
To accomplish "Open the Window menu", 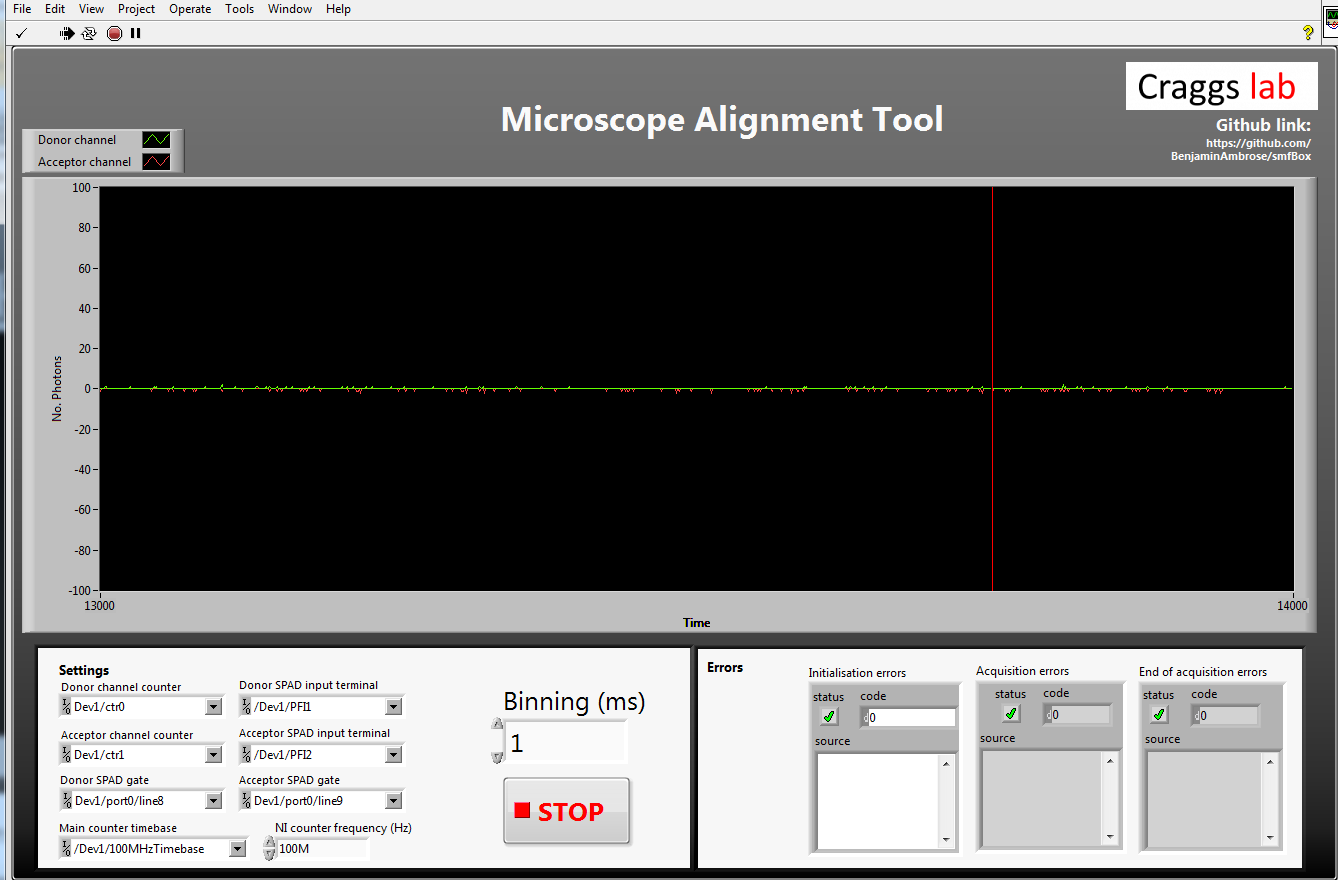I will click(290, 9).
